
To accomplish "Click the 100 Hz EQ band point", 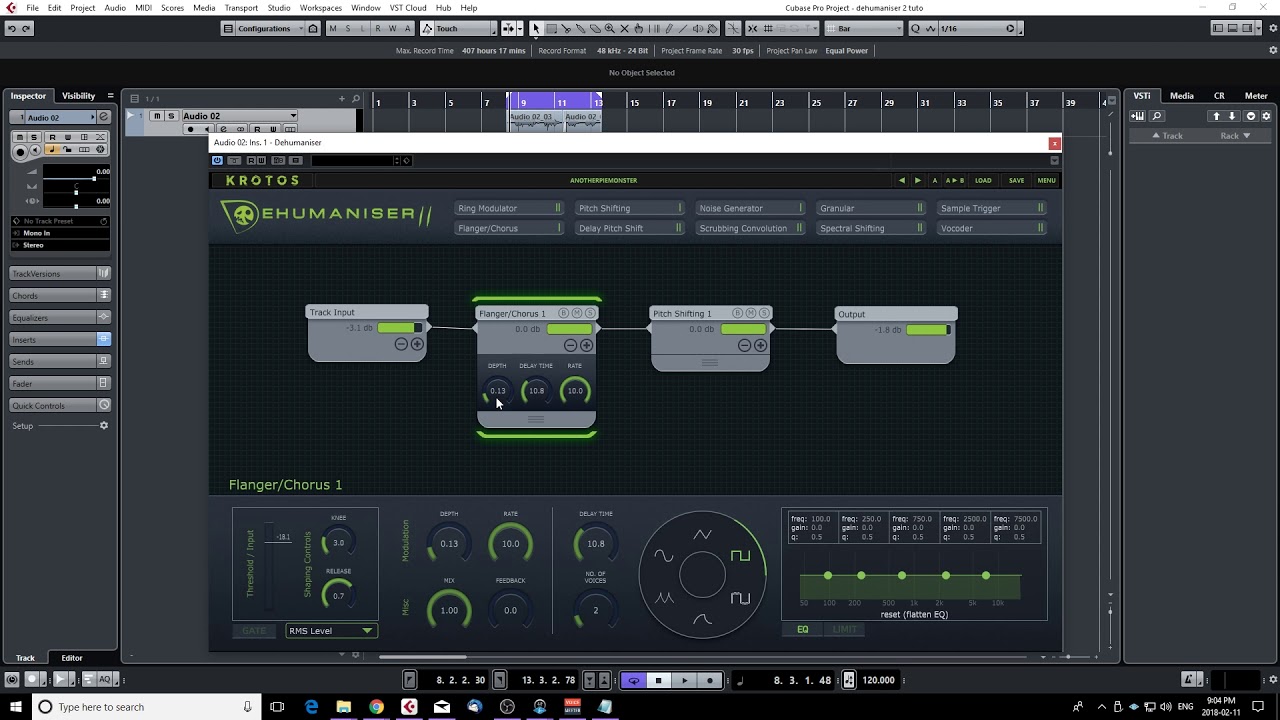I will [x=828, y=576].
